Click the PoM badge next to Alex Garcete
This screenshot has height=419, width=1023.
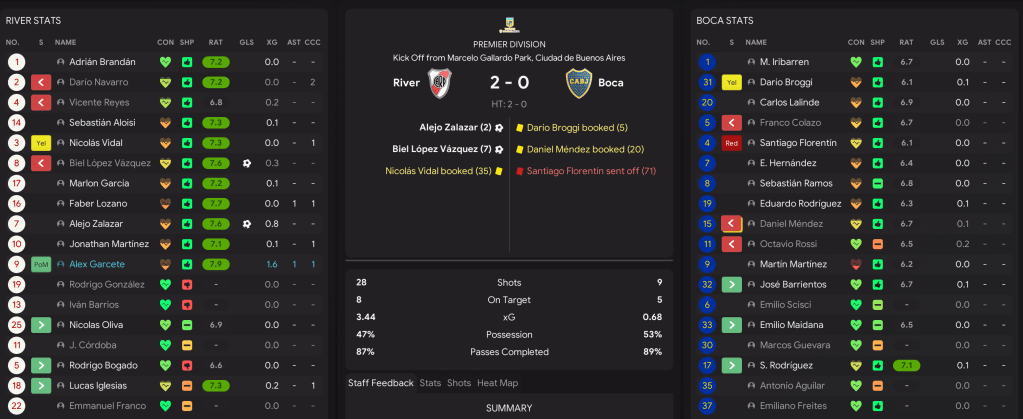(41, 264)
